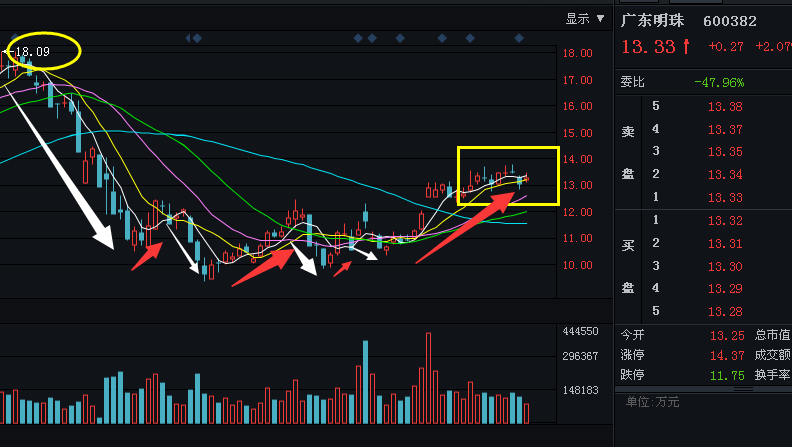Click the 18.00 price axis label
Screen dimensions: 792x447
577,53
